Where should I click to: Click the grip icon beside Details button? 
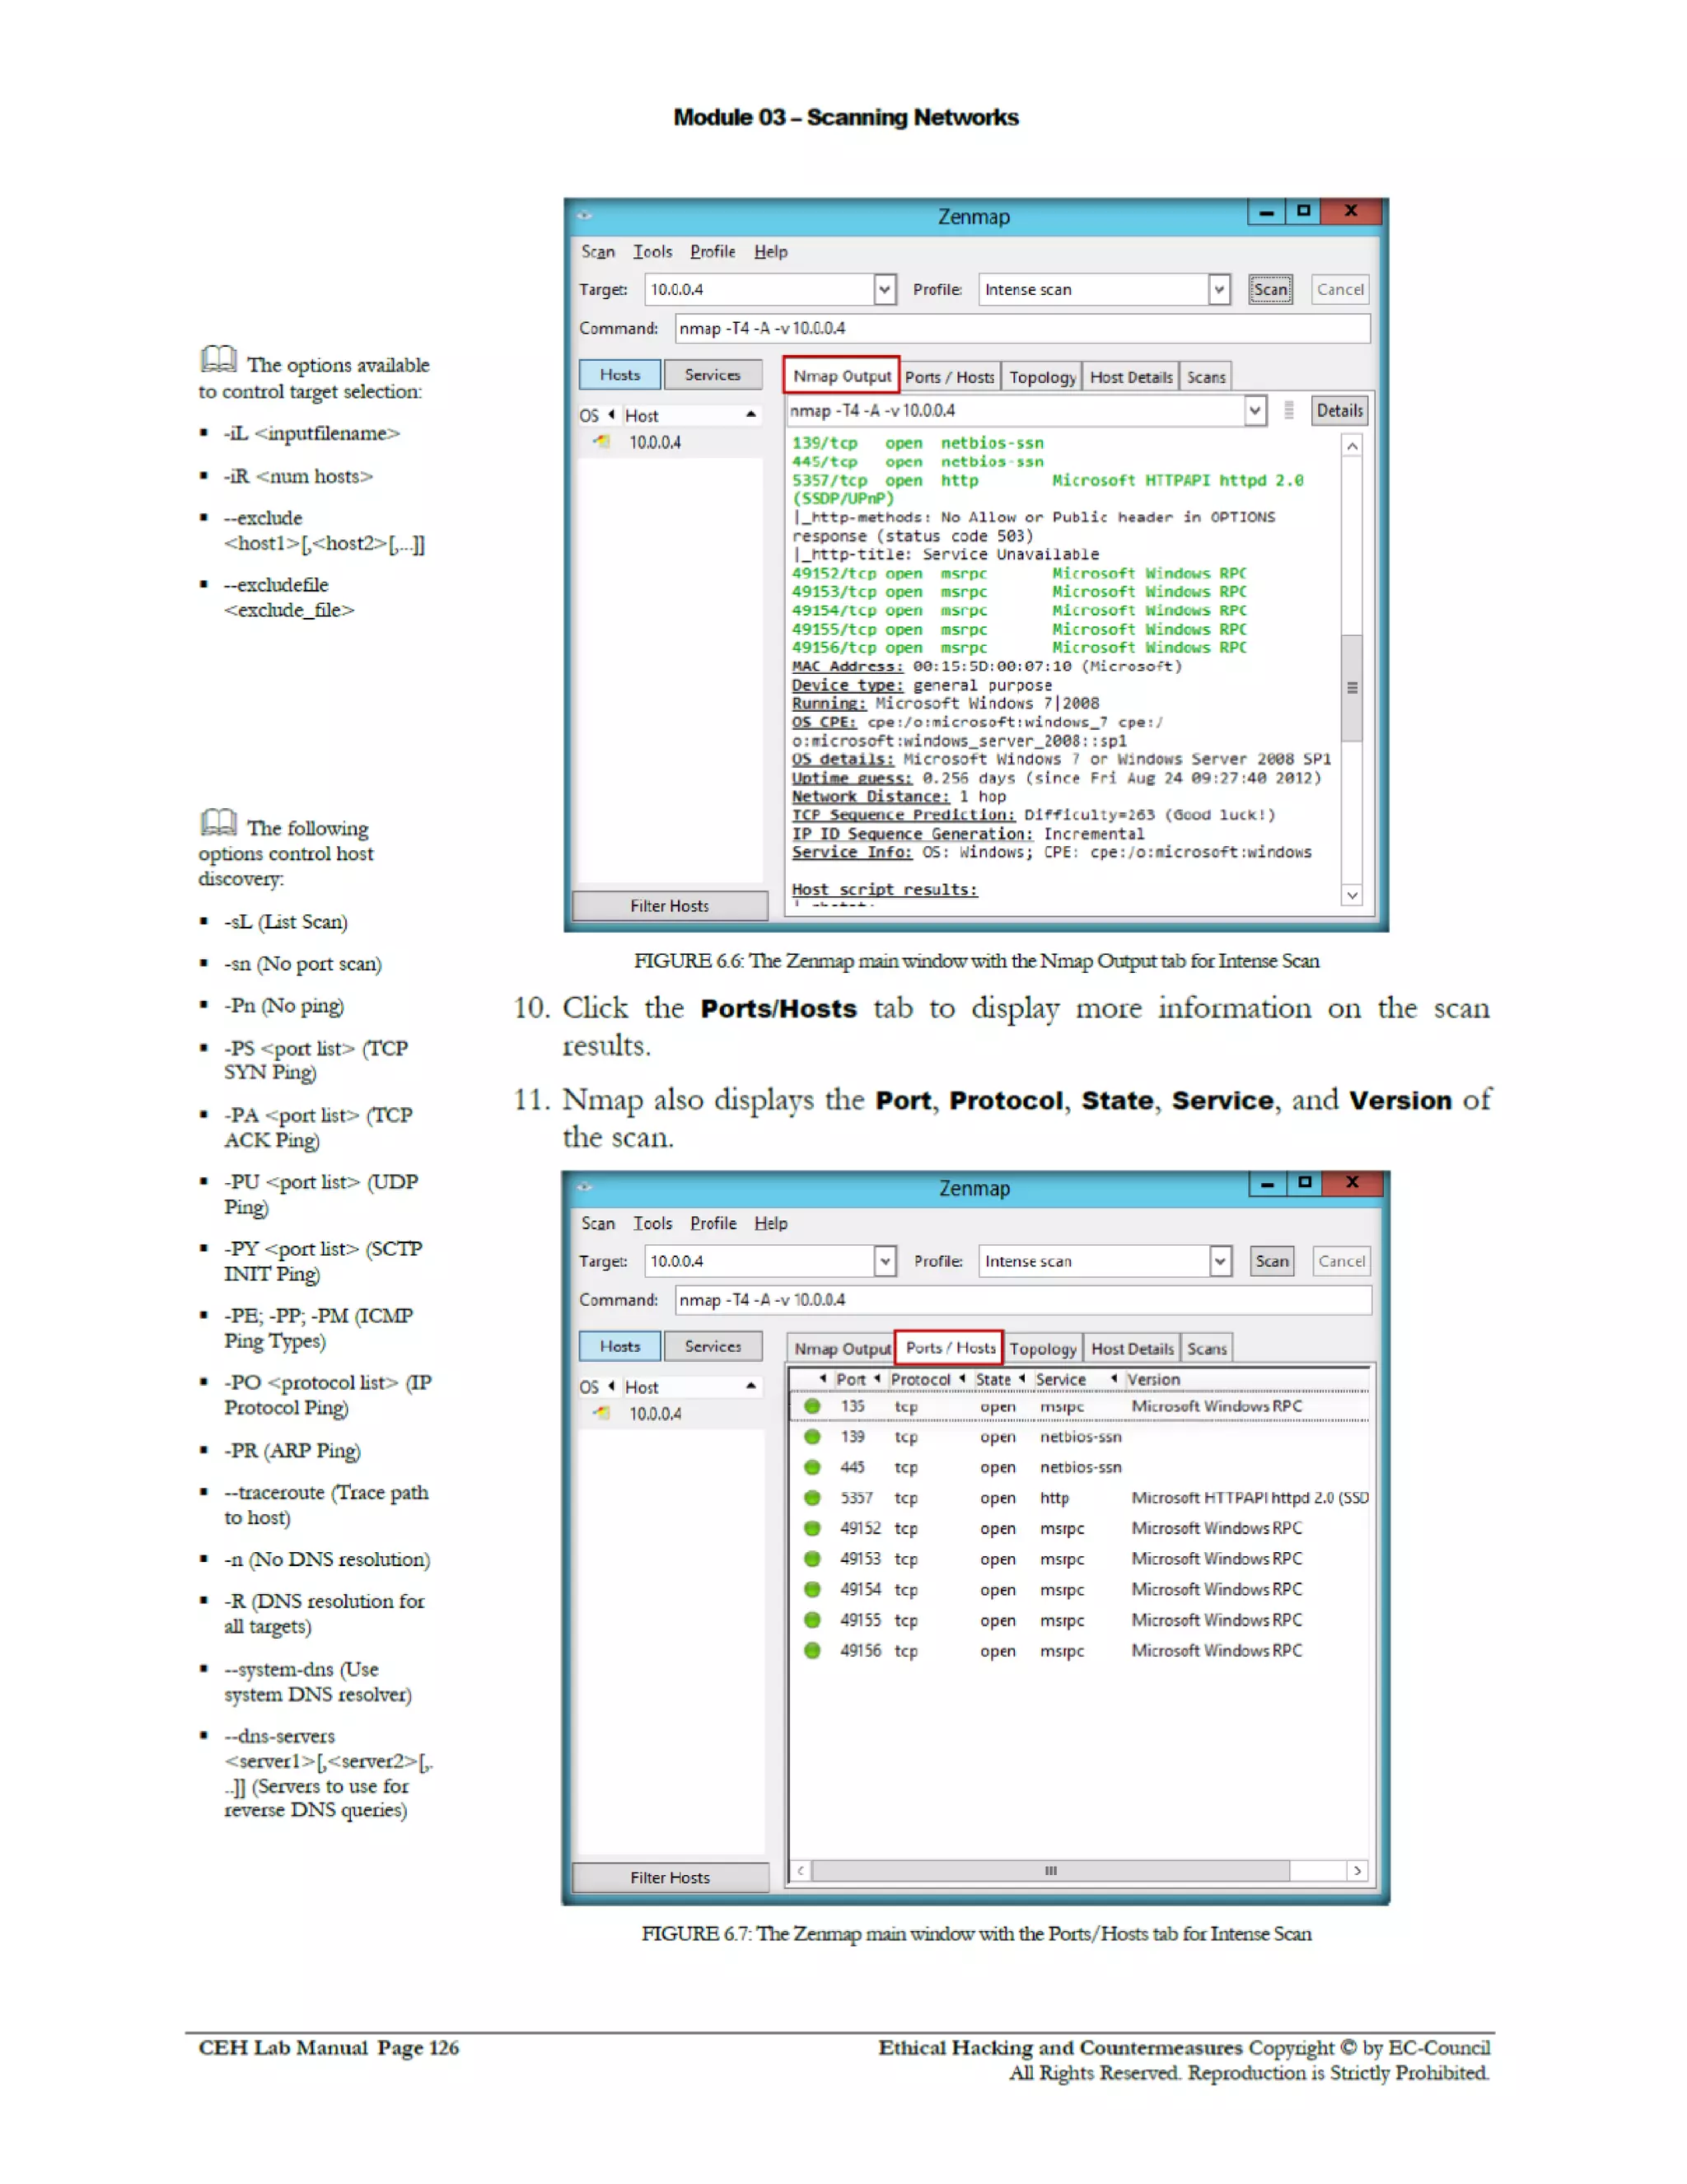pos(1289,410)
